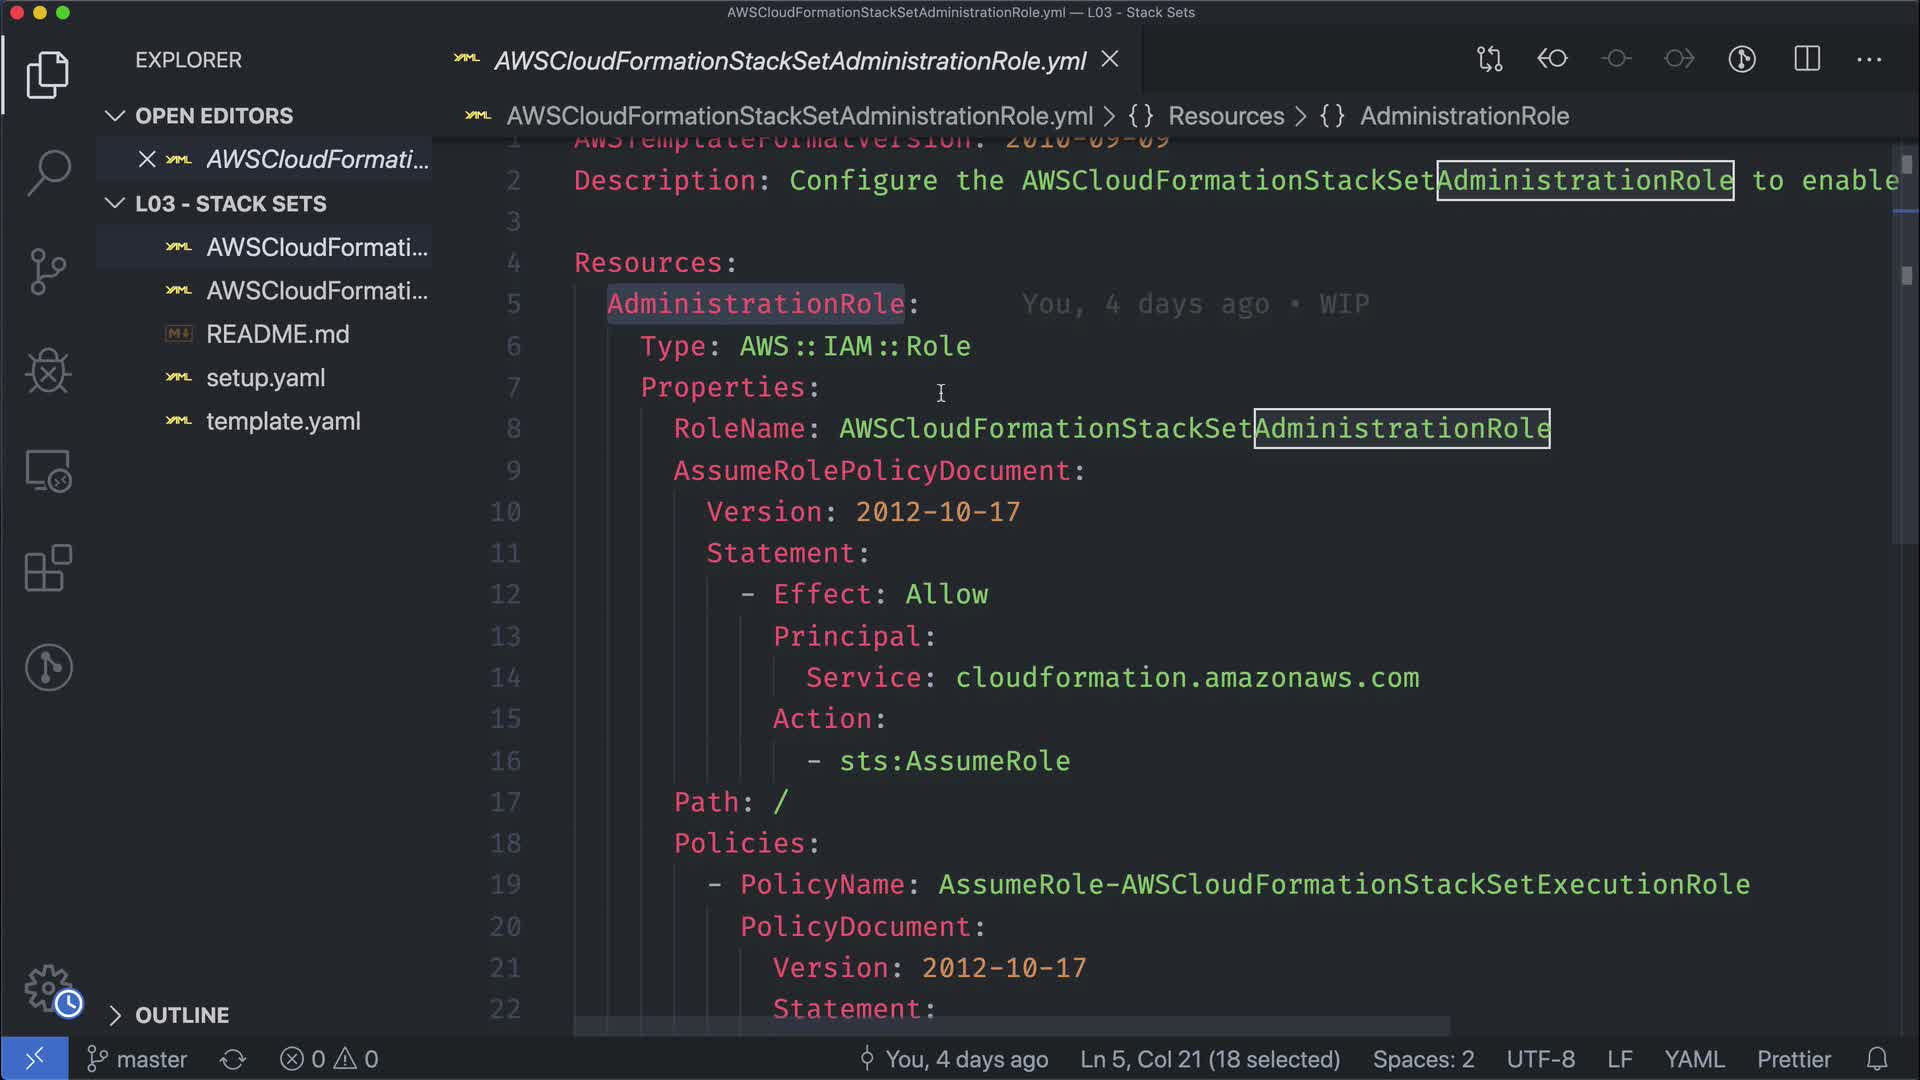The width and height of the screenshot is (1920, 1080).
Task: Open the Remote Explorer view
Action: pos(48,470)
